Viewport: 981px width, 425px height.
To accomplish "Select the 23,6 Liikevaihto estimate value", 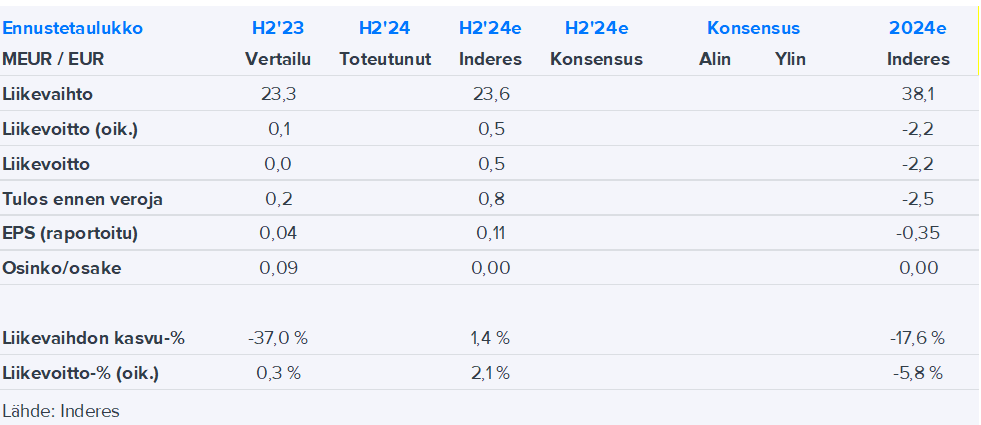I will tap(490, 95).
